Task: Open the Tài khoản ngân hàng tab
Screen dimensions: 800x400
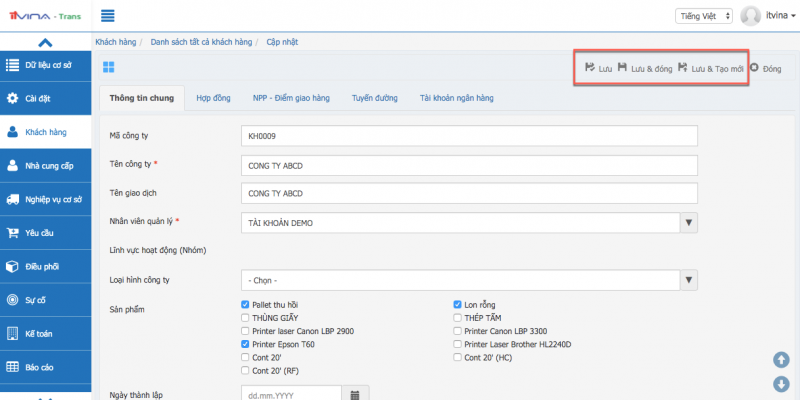Action: click(x=456, y=98)
